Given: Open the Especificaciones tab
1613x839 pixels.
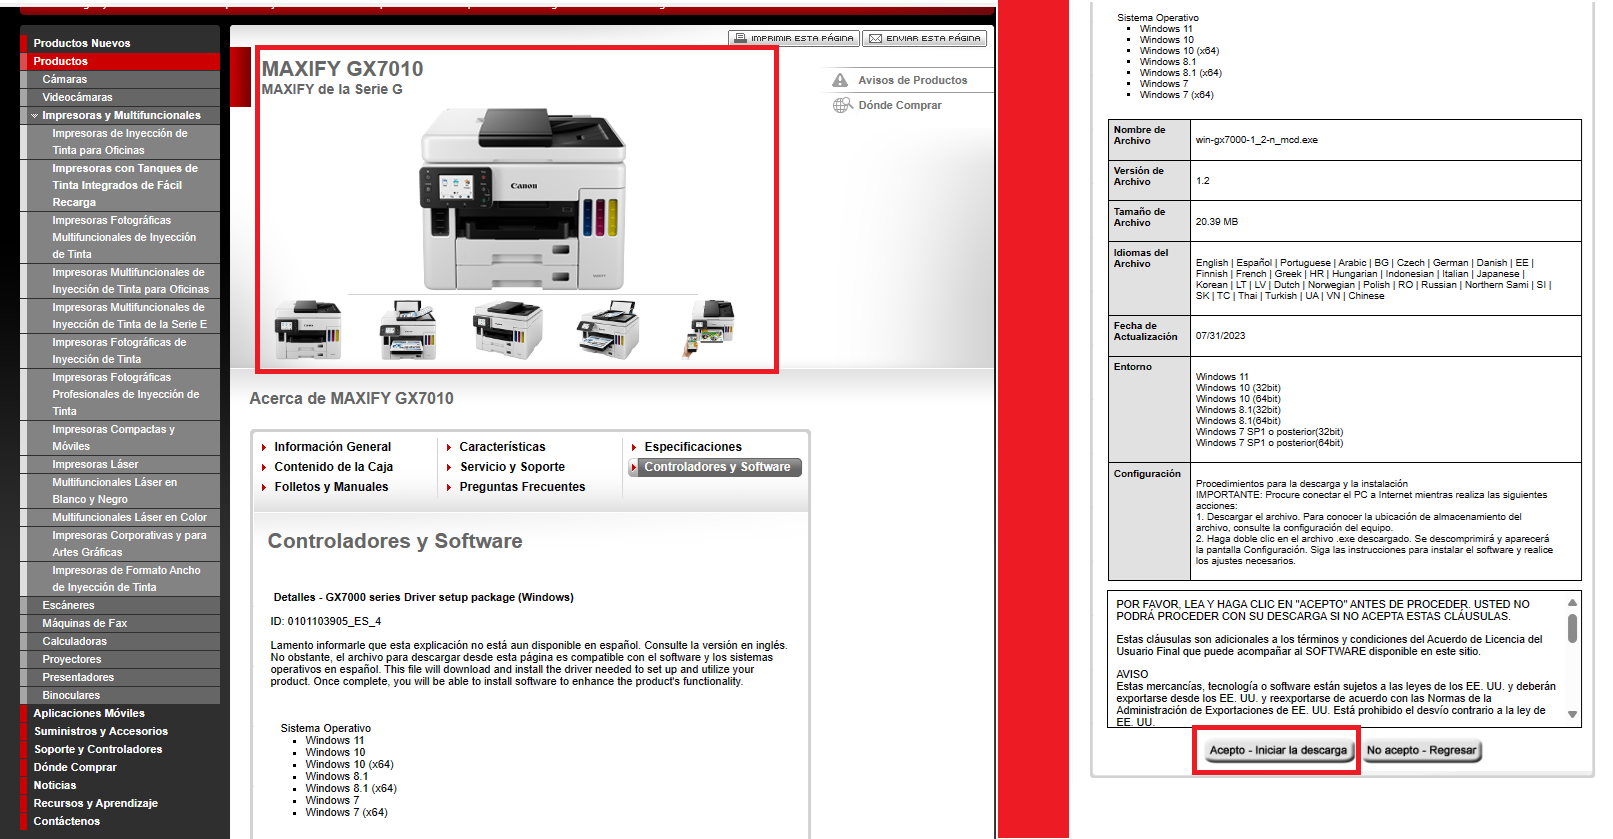Looking at the screenshot, I should pyautogui.click(x=692, y=447).
